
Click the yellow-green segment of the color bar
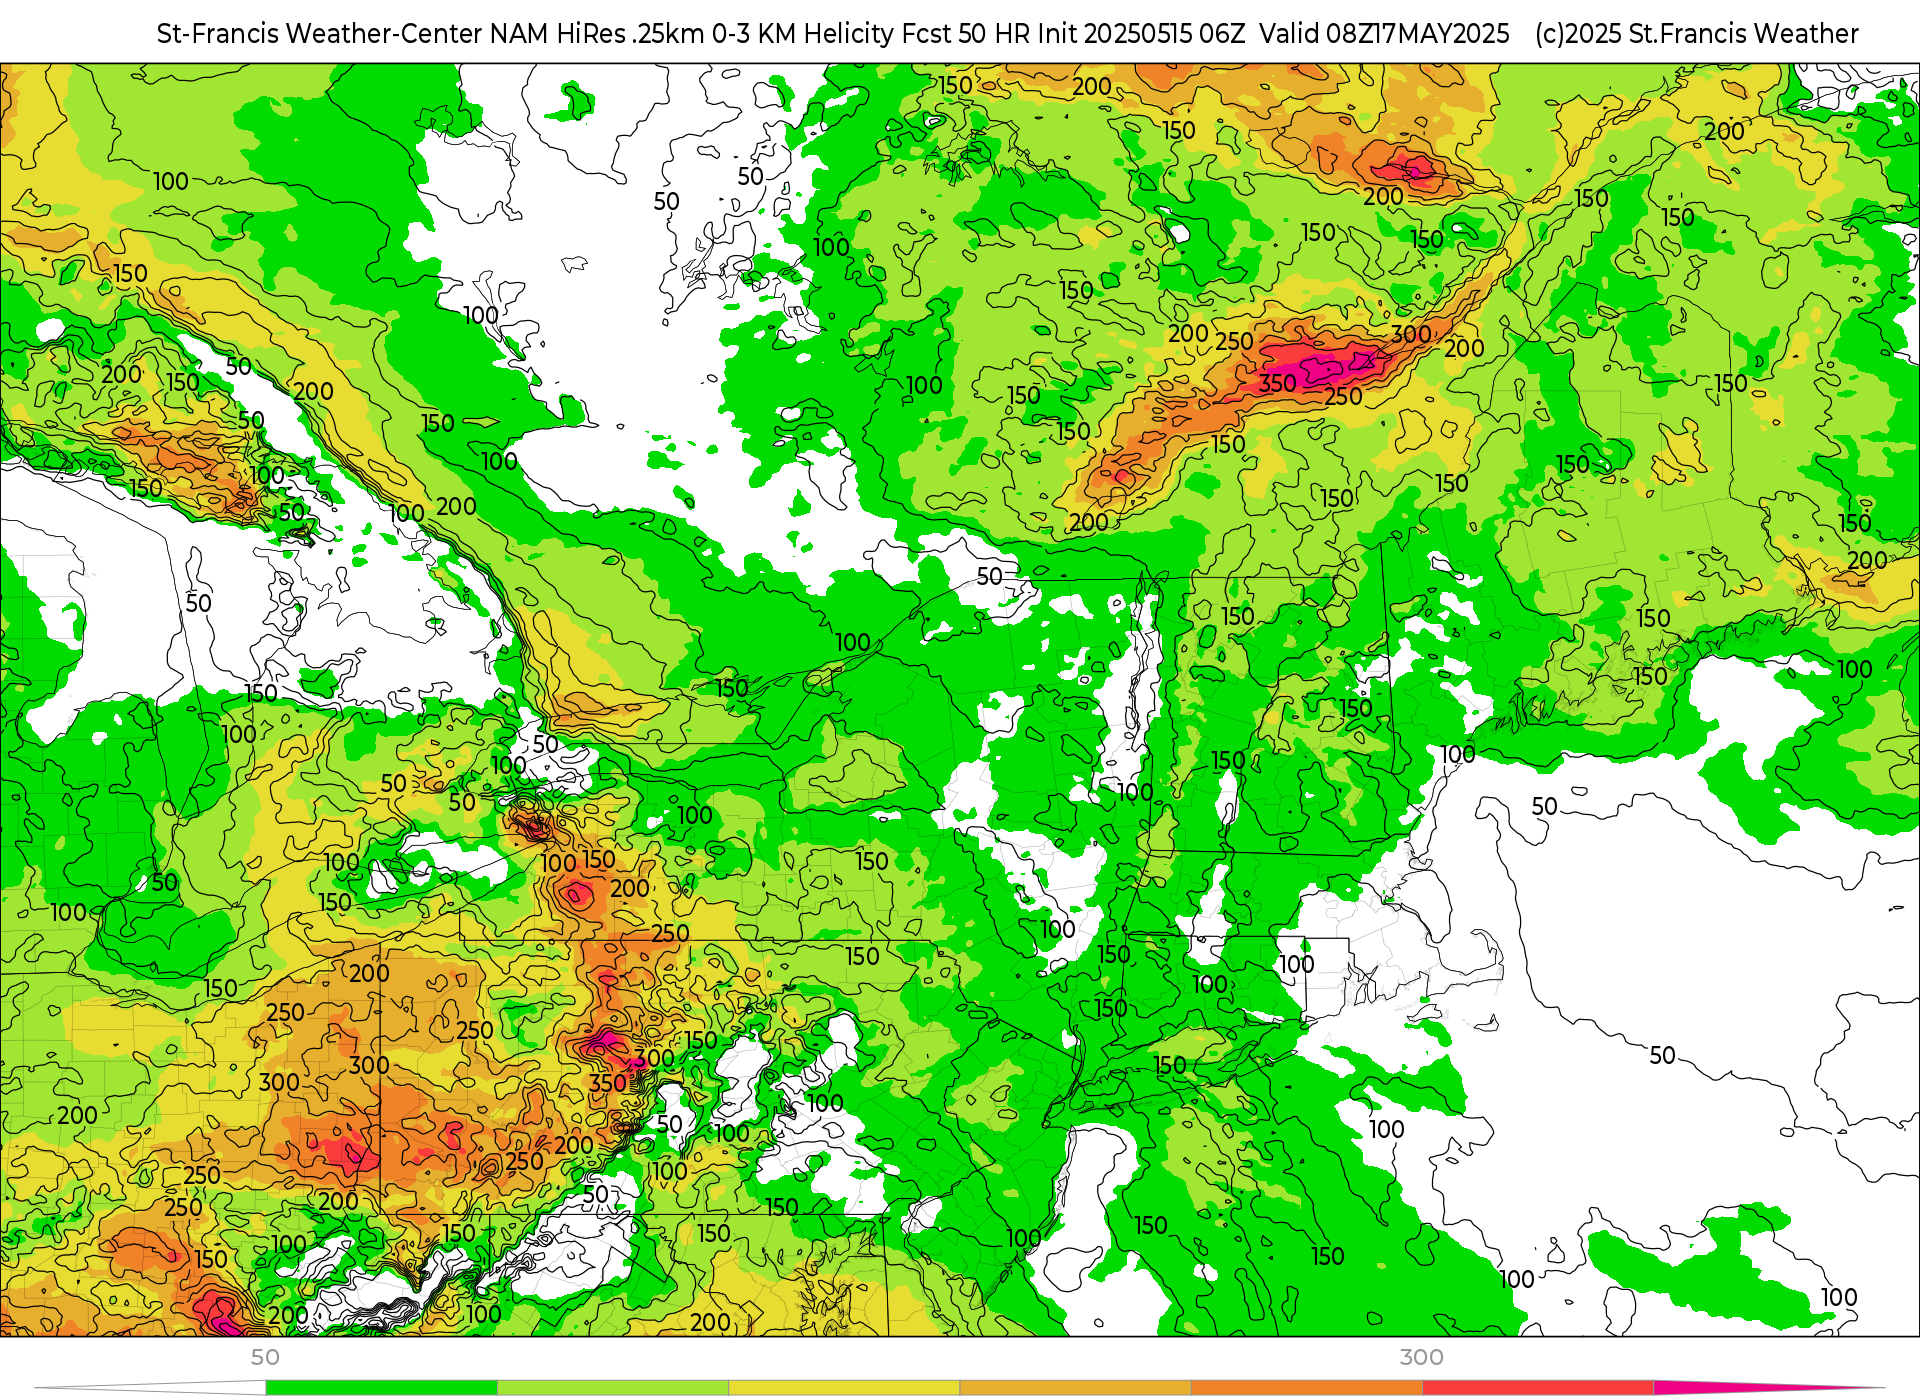point(612,1388)
